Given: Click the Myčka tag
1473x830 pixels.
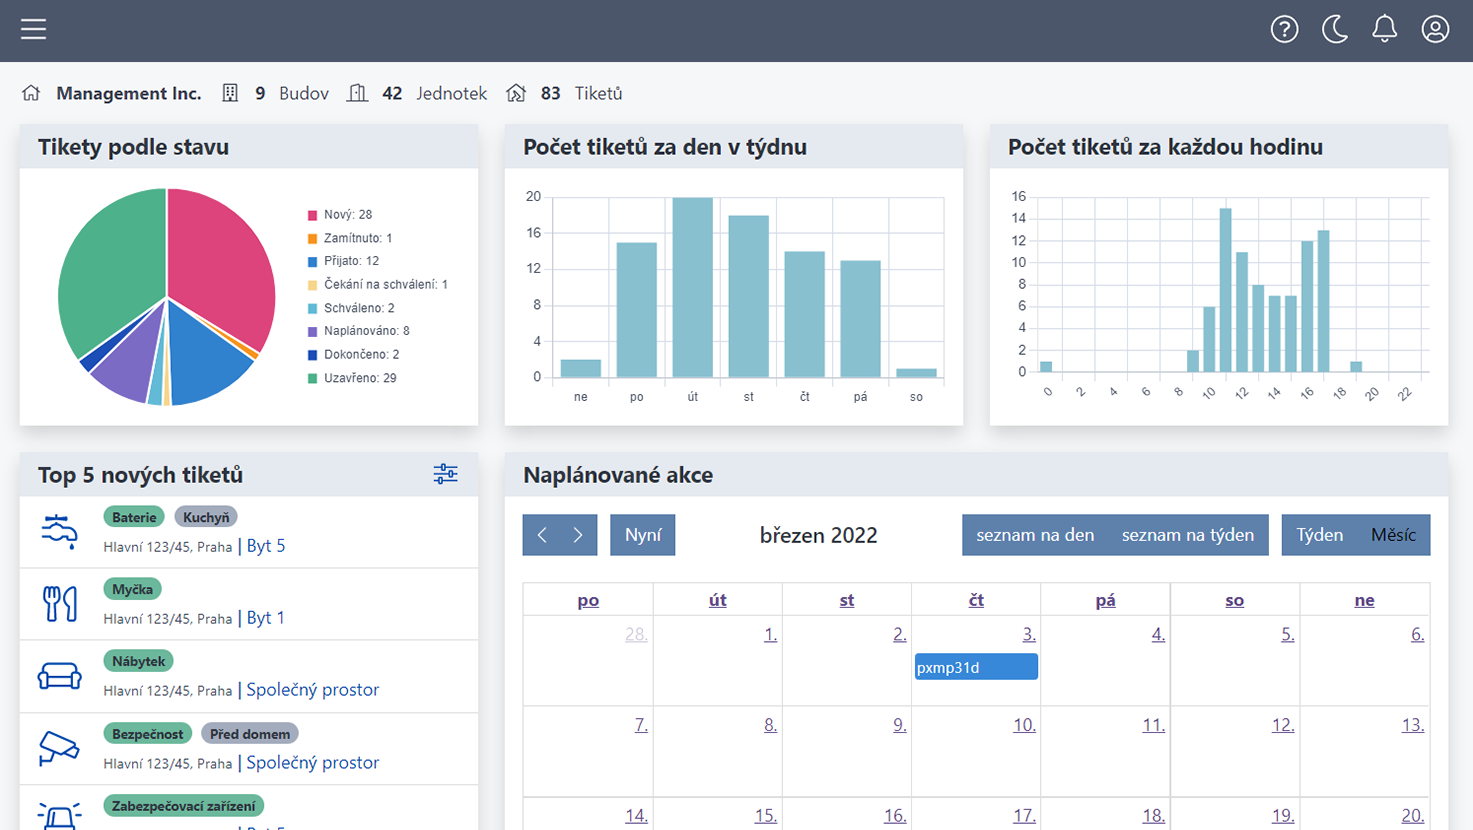Looking at the screenshot, I should pos(133,589).
